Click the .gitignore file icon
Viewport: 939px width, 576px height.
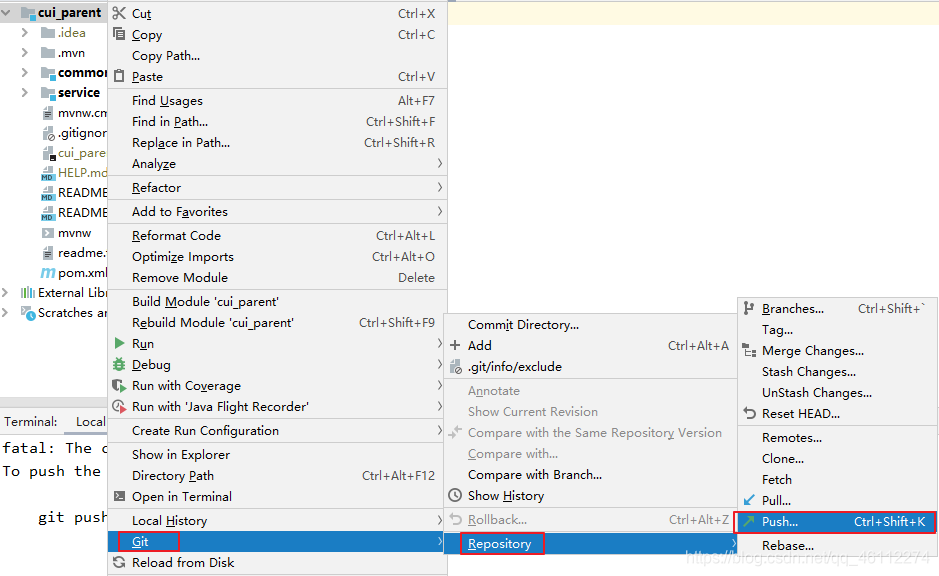pyautogui.click(x=49, y=133)
